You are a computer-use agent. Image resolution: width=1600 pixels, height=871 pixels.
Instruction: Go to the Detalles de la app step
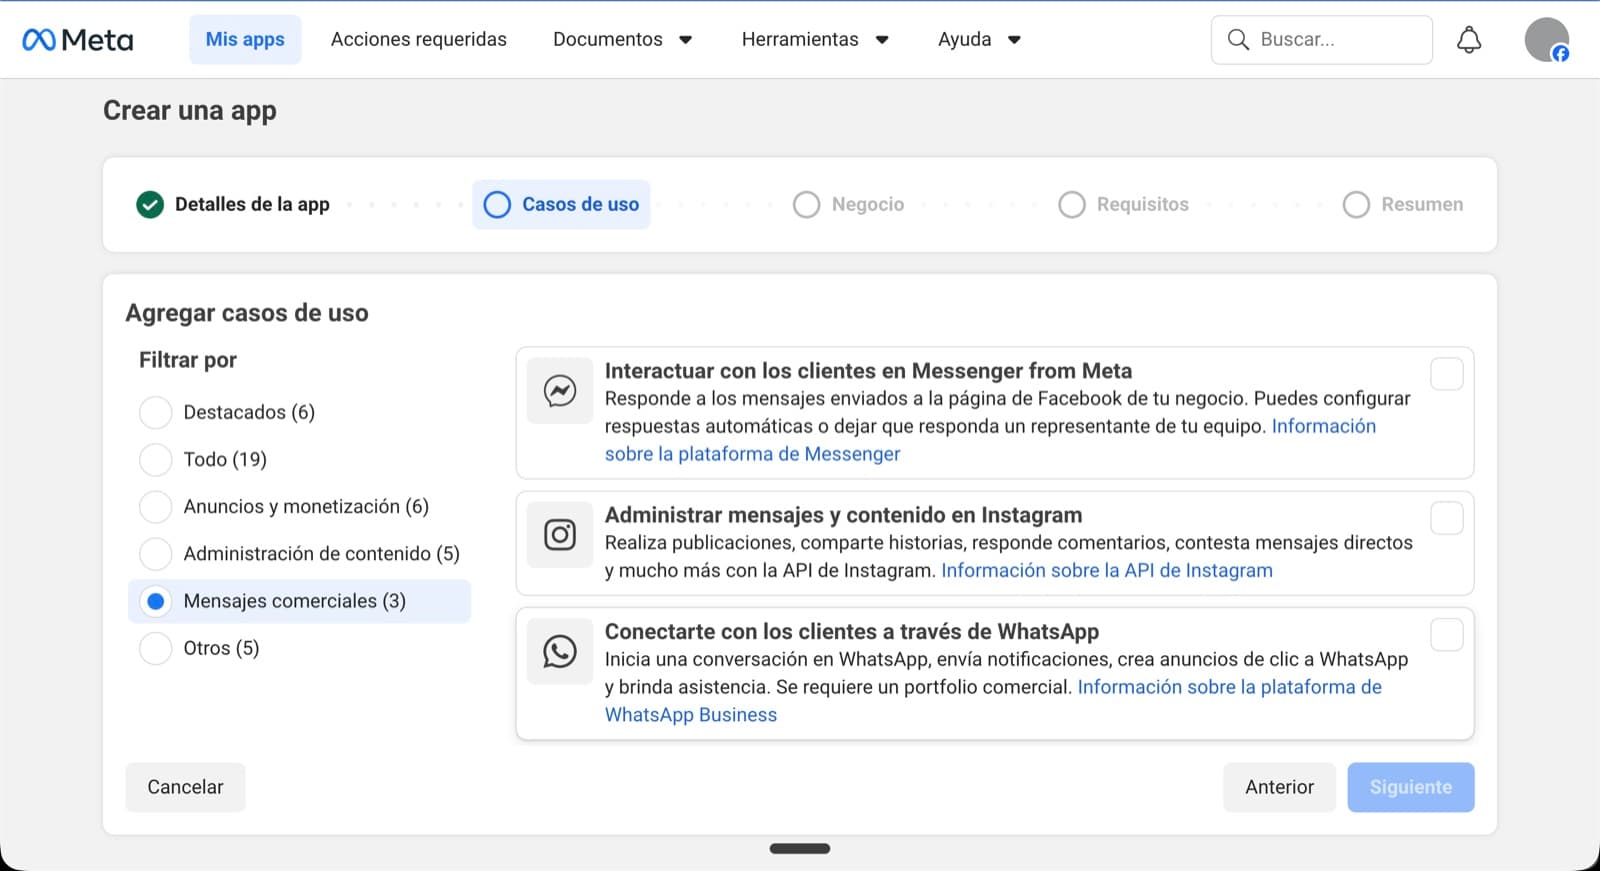[x=233, y=204]
